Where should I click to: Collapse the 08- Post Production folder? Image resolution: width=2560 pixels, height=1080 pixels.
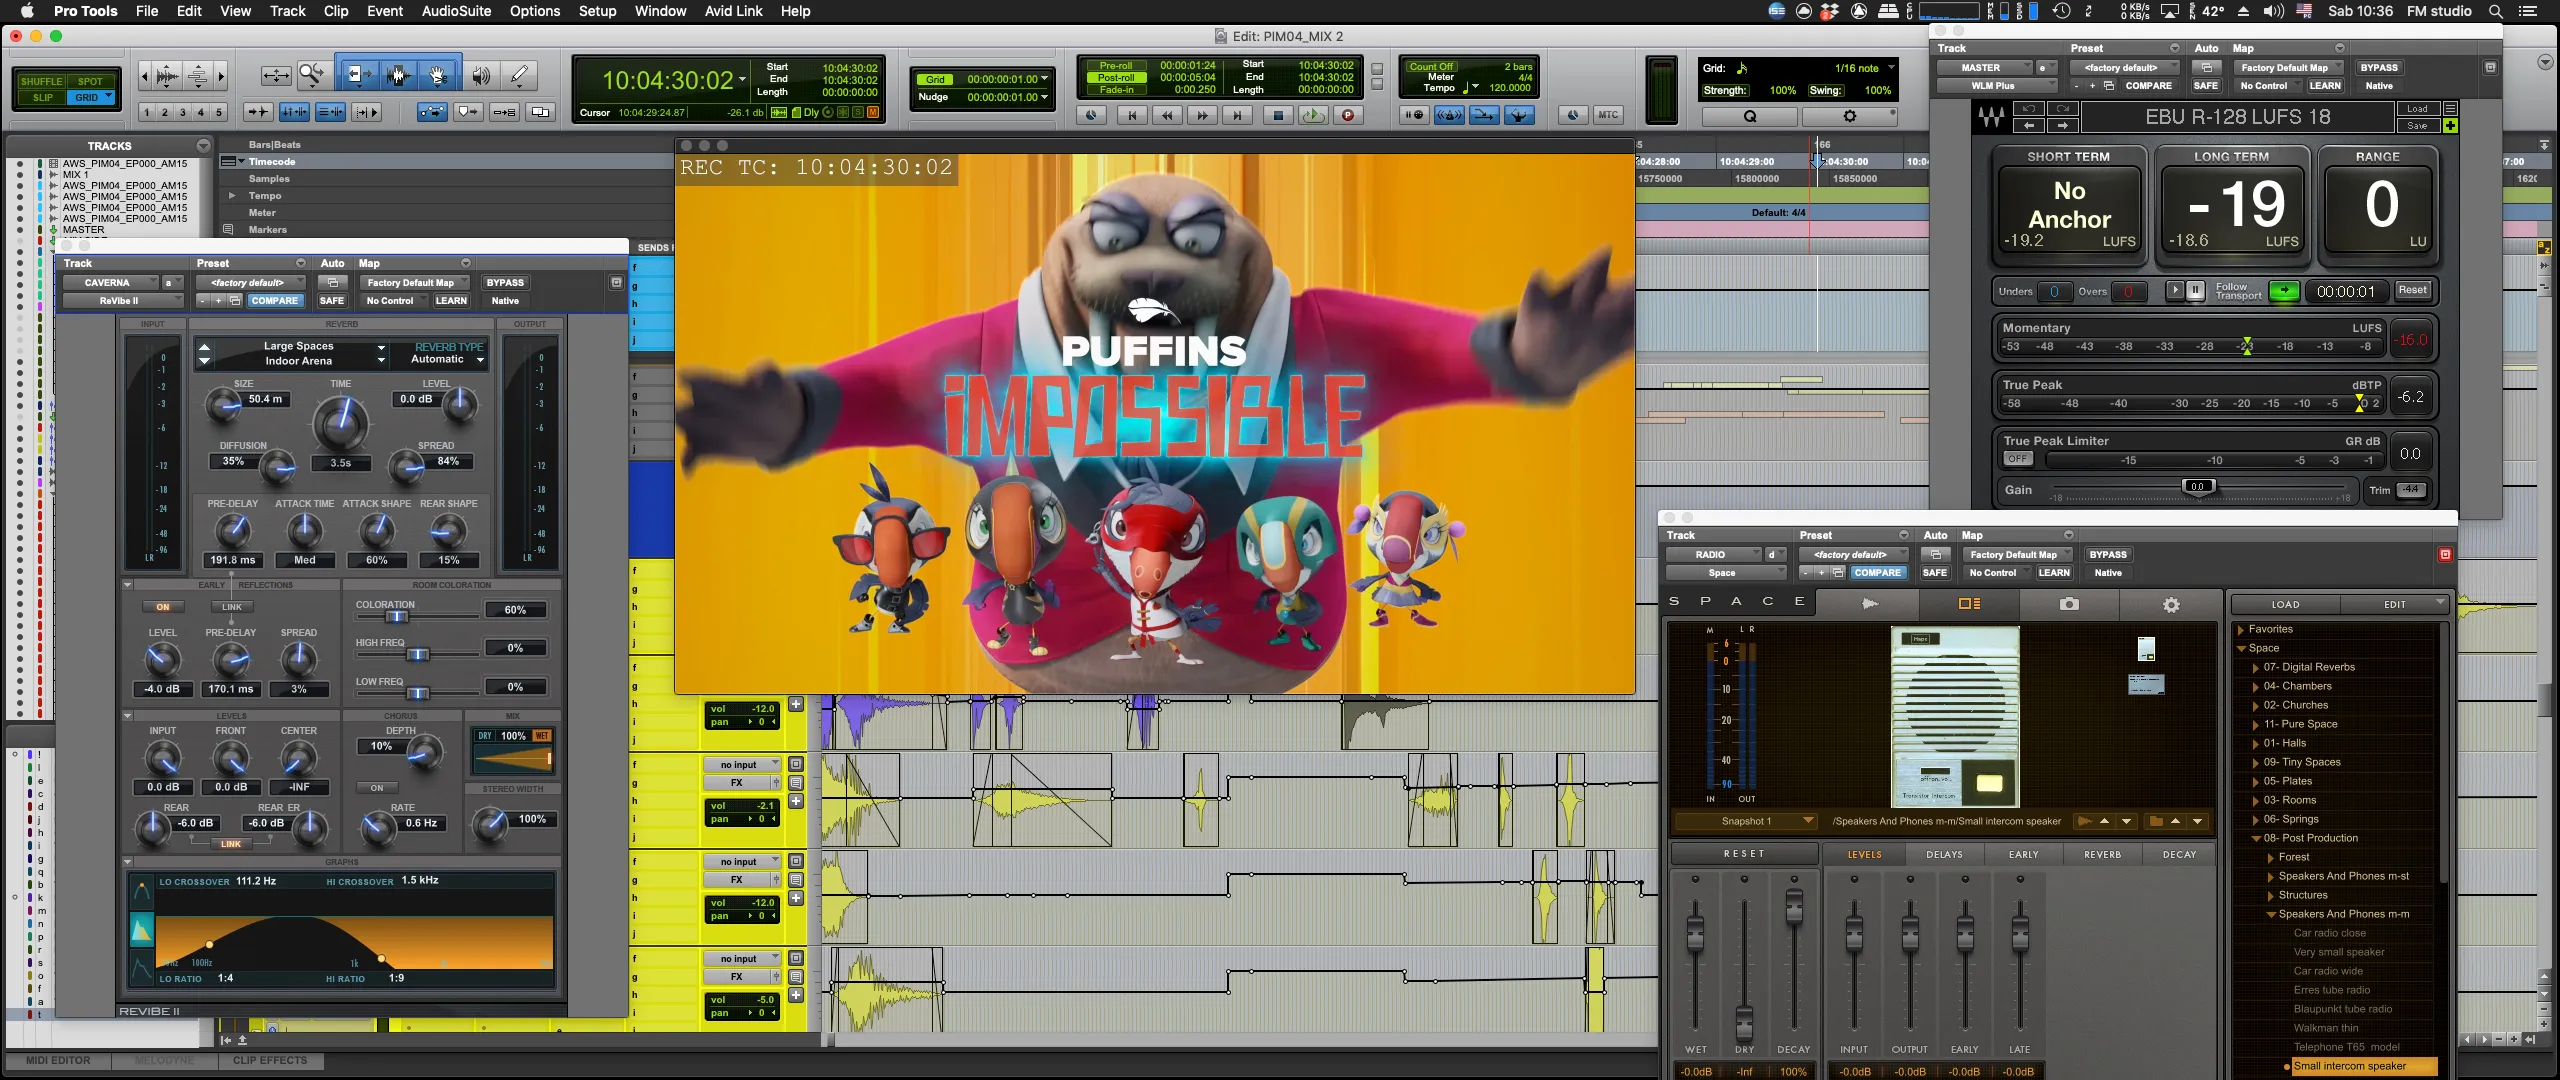pos(2255,839)
